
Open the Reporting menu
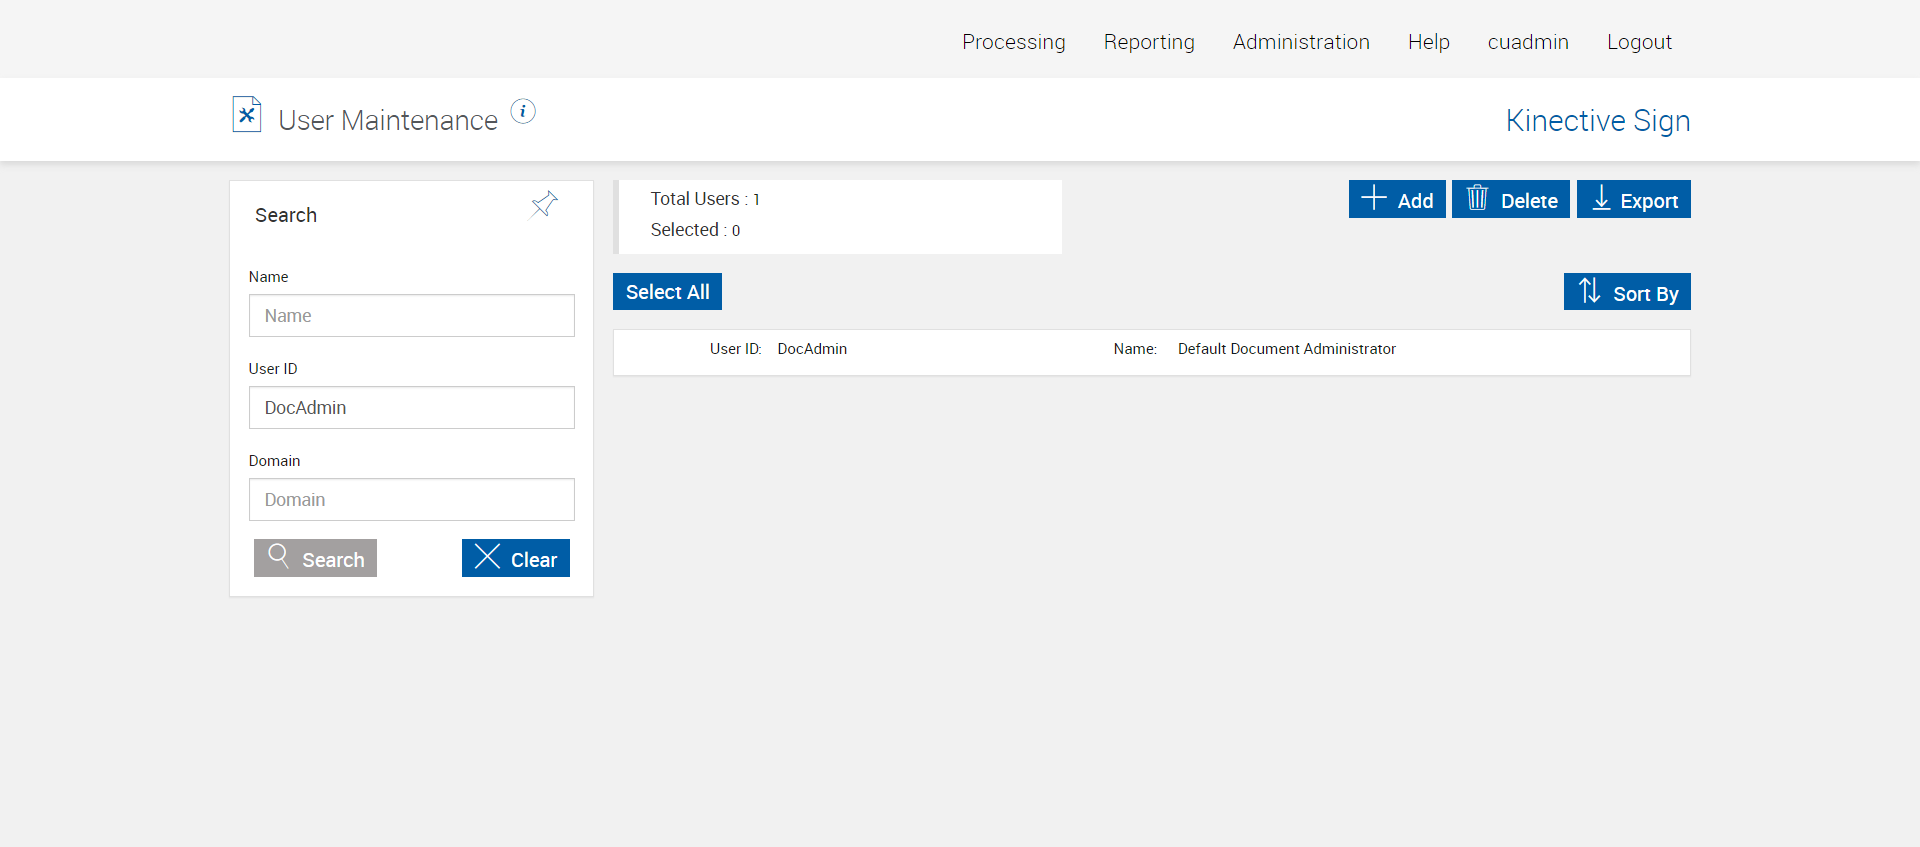1149,42
